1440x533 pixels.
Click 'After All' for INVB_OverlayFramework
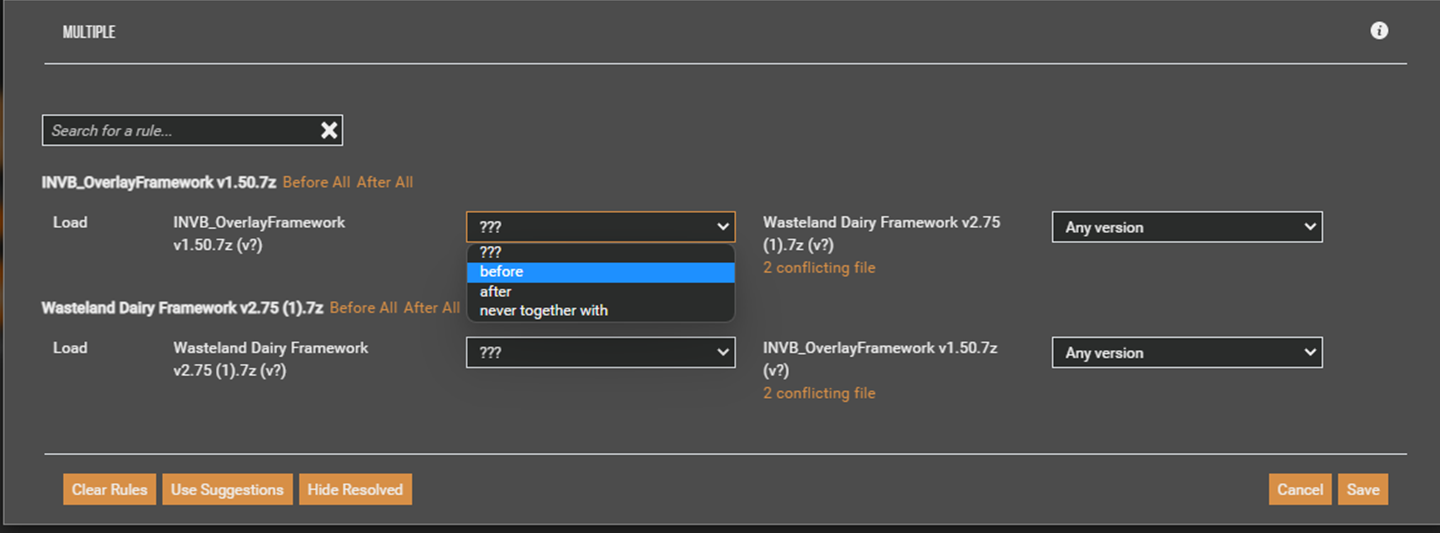point(385,182)
